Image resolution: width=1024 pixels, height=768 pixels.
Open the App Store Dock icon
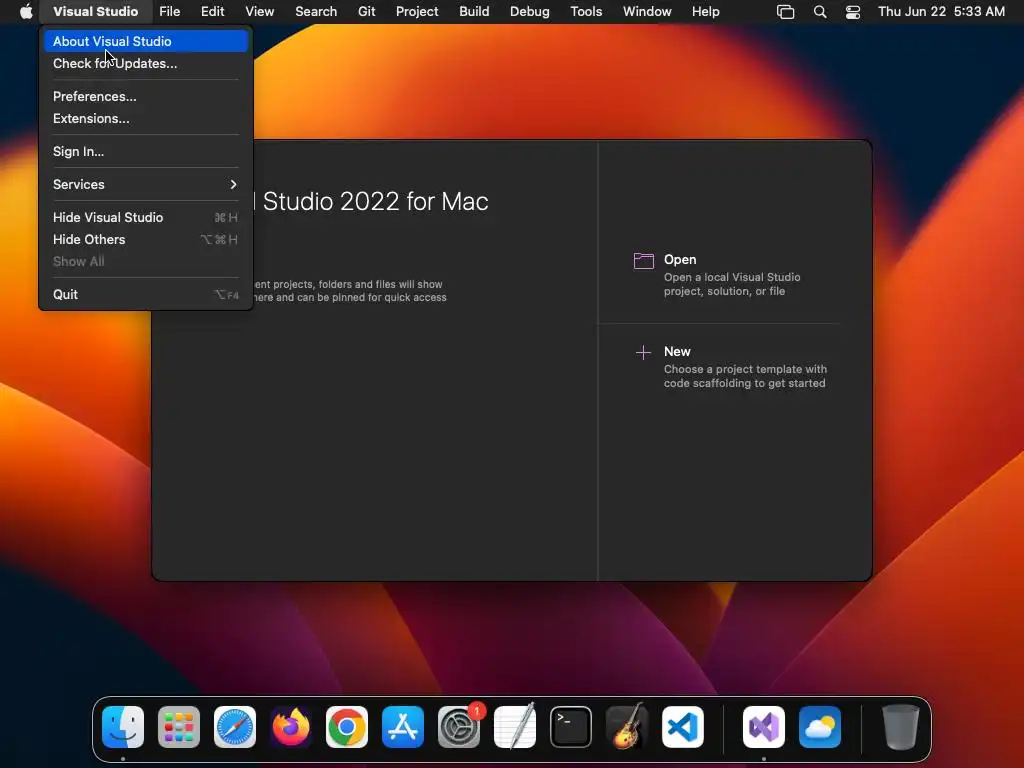[x=403, y=727]
